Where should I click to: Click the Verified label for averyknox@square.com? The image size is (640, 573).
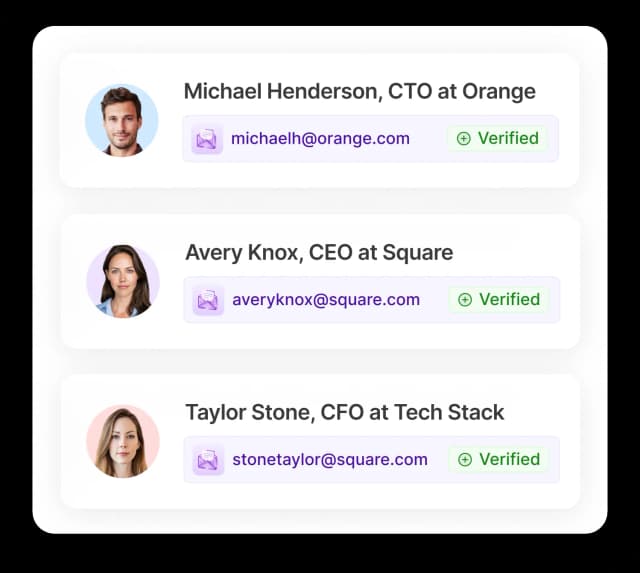pyautogui.click(x=509, y=300)
